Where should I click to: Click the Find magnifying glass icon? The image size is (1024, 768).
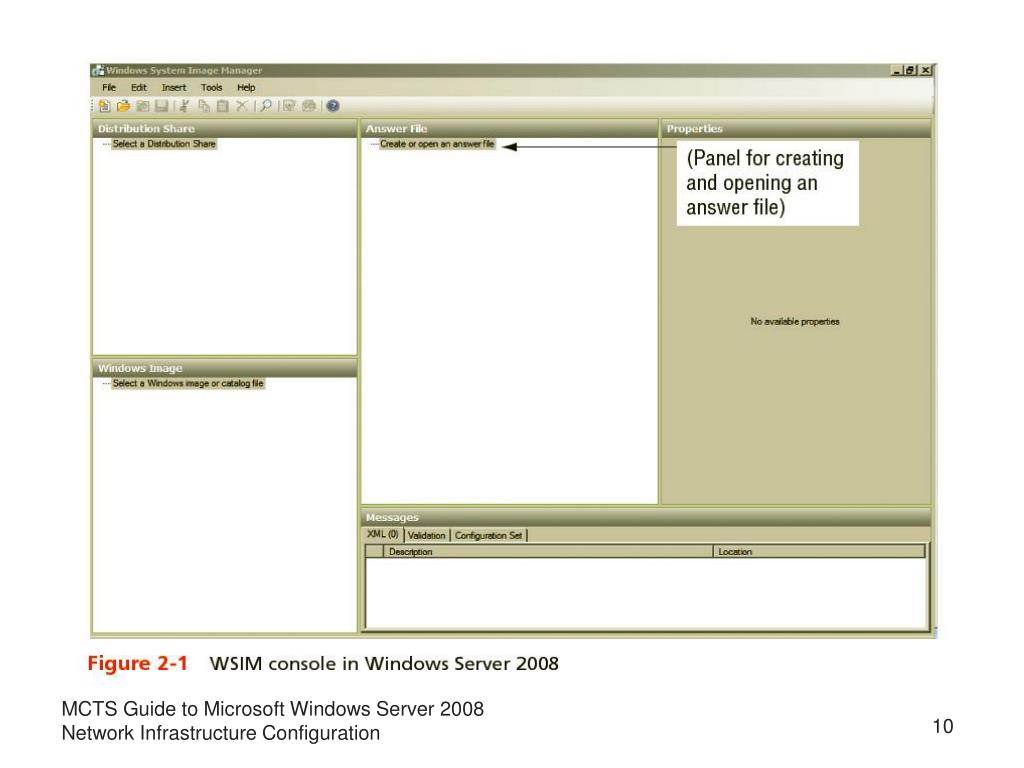click(266, 106)
